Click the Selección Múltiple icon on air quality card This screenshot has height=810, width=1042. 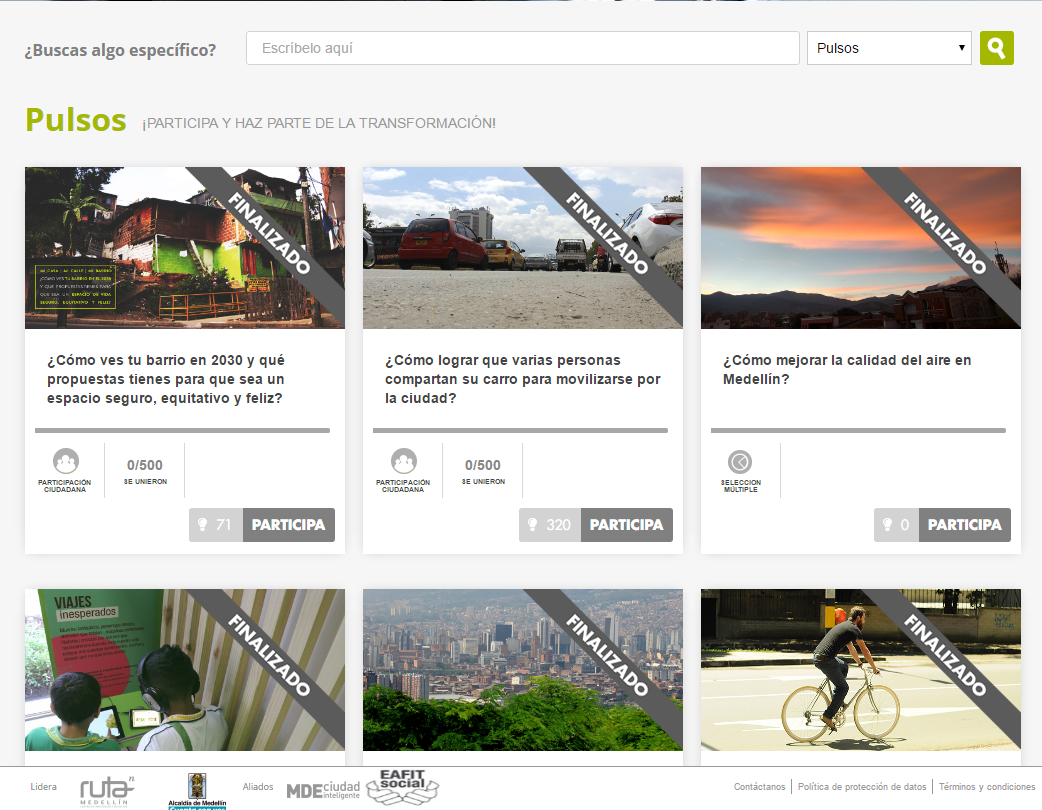740,462
